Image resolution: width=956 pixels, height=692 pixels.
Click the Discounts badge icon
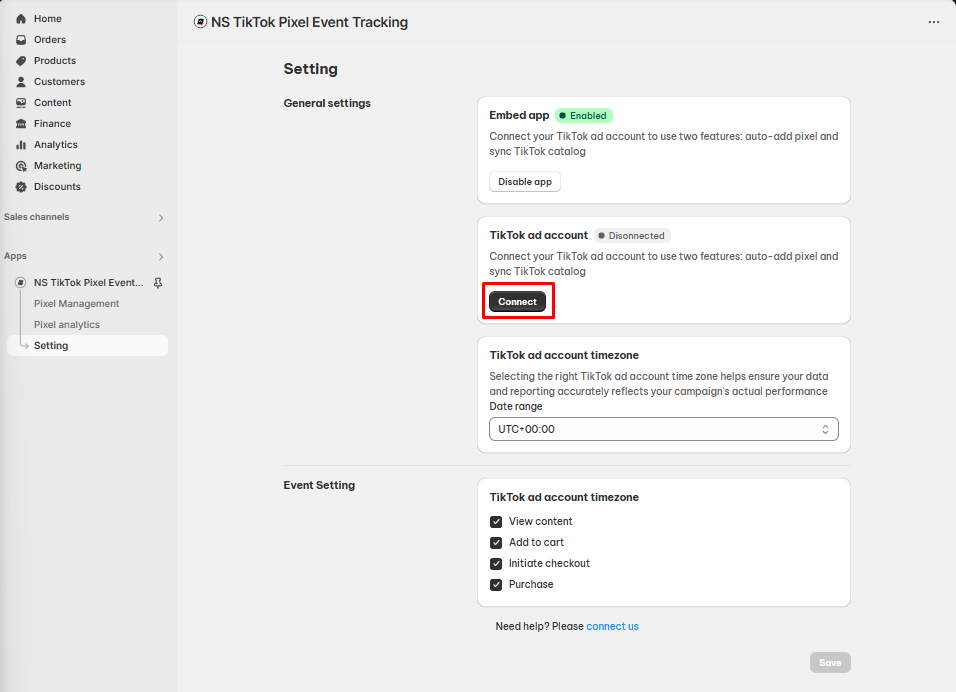(21, 187)
